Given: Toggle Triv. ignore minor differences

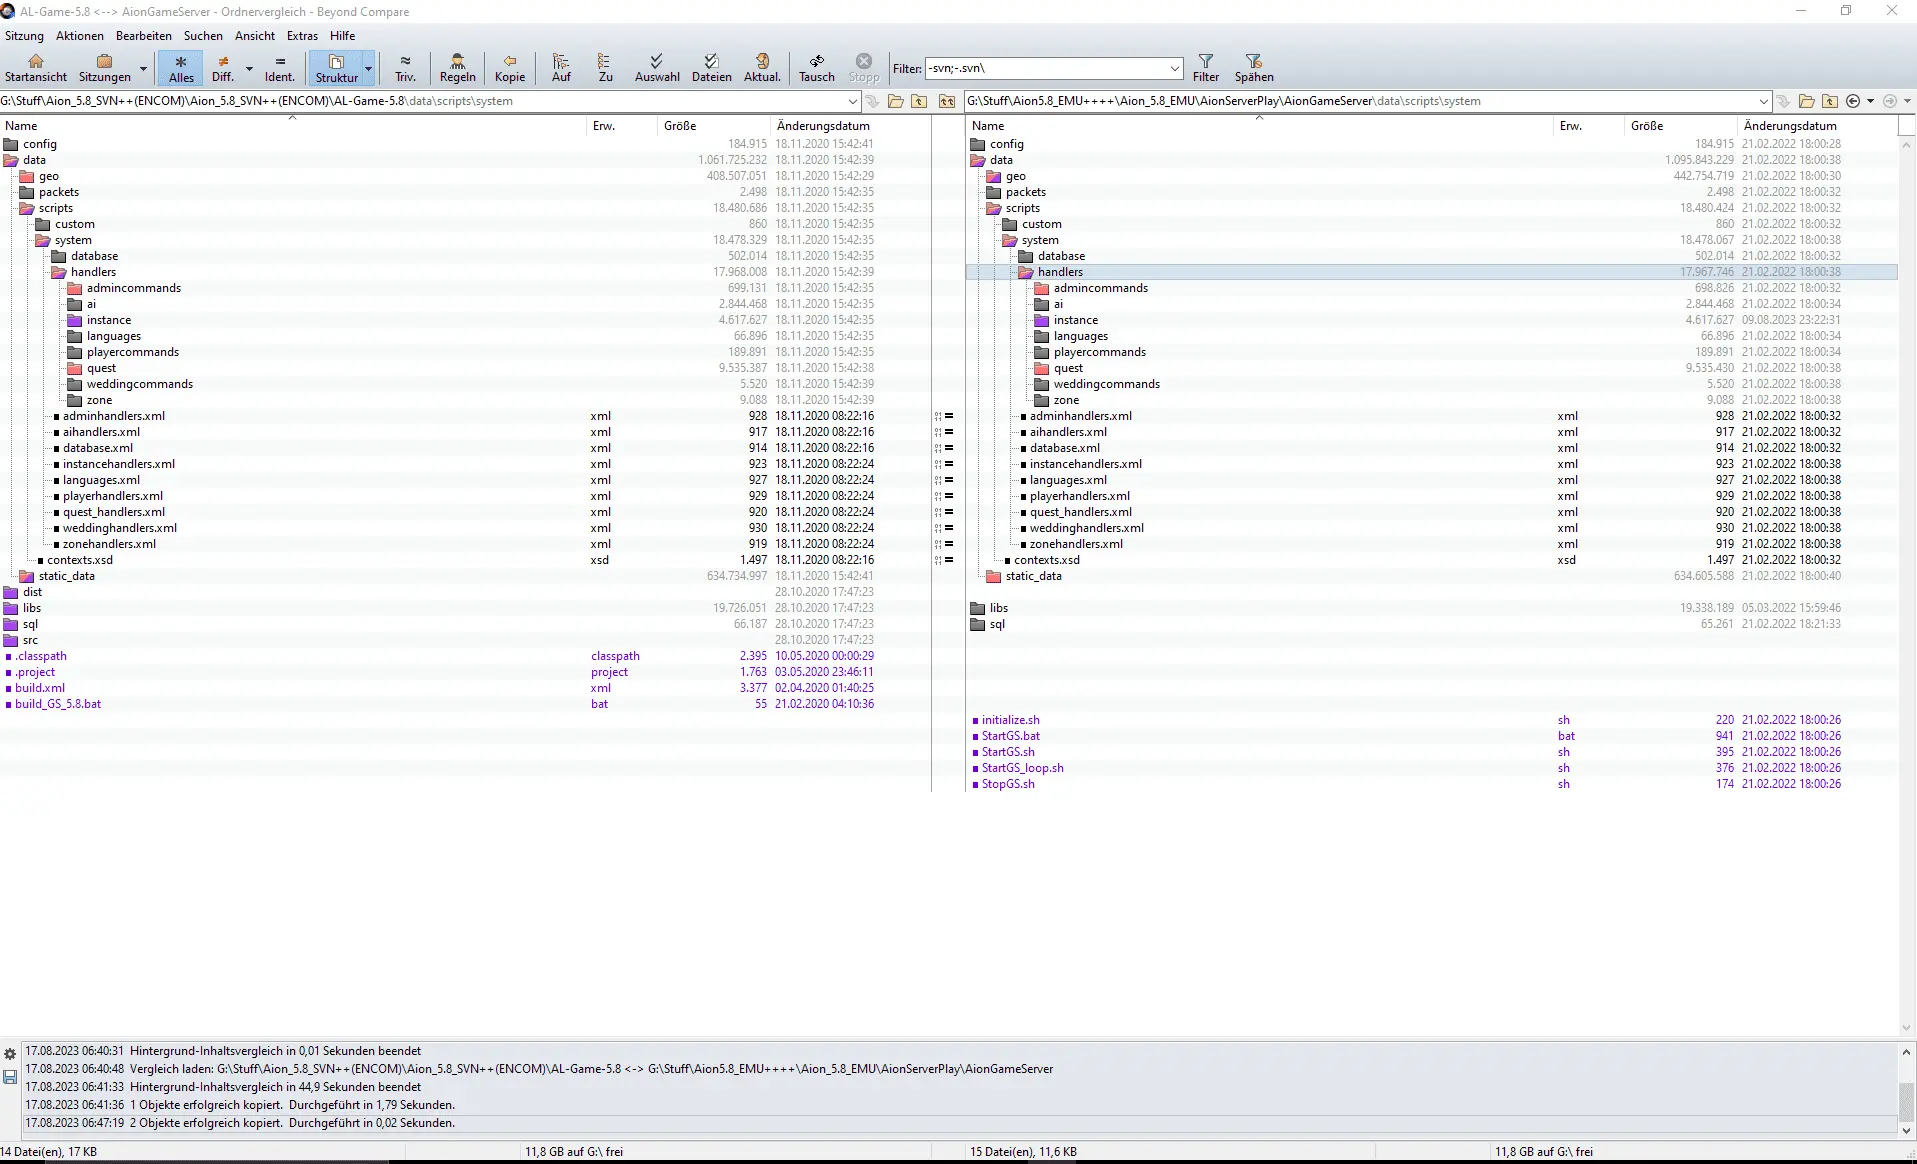Looking at the screenshot, I should click(x=405, y=68).
